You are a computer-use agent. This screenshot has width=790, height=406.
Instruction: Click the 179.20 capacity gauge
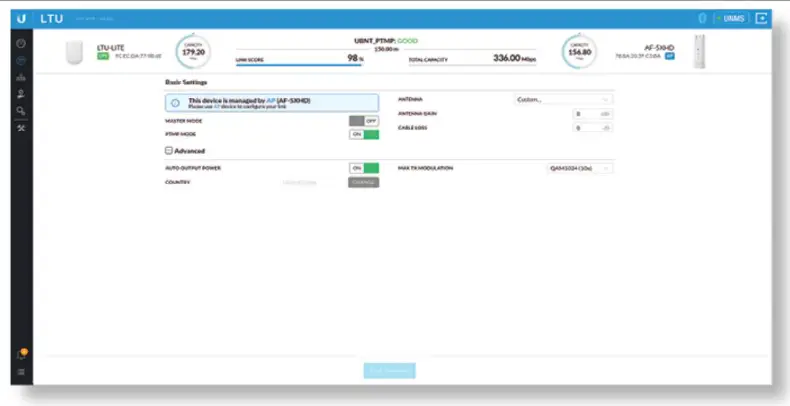coord(193,51)
